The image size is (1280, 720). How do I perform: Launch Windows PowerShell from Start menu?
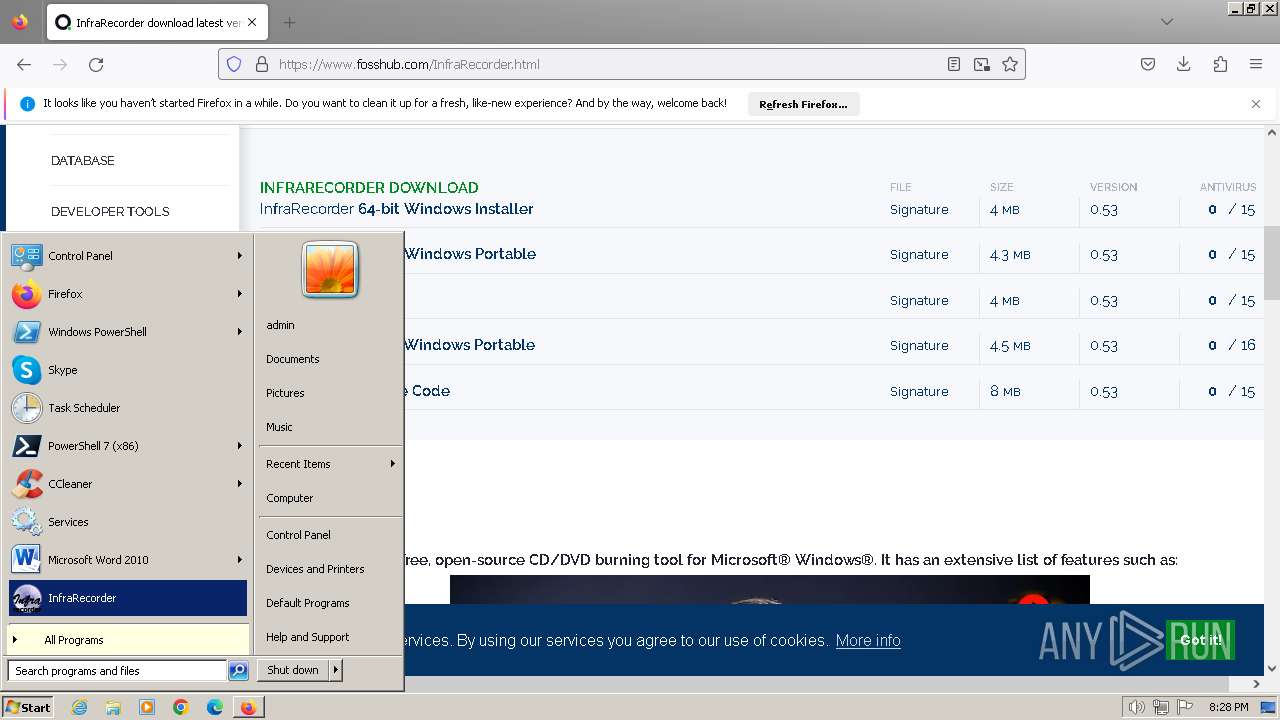point(127,332)
